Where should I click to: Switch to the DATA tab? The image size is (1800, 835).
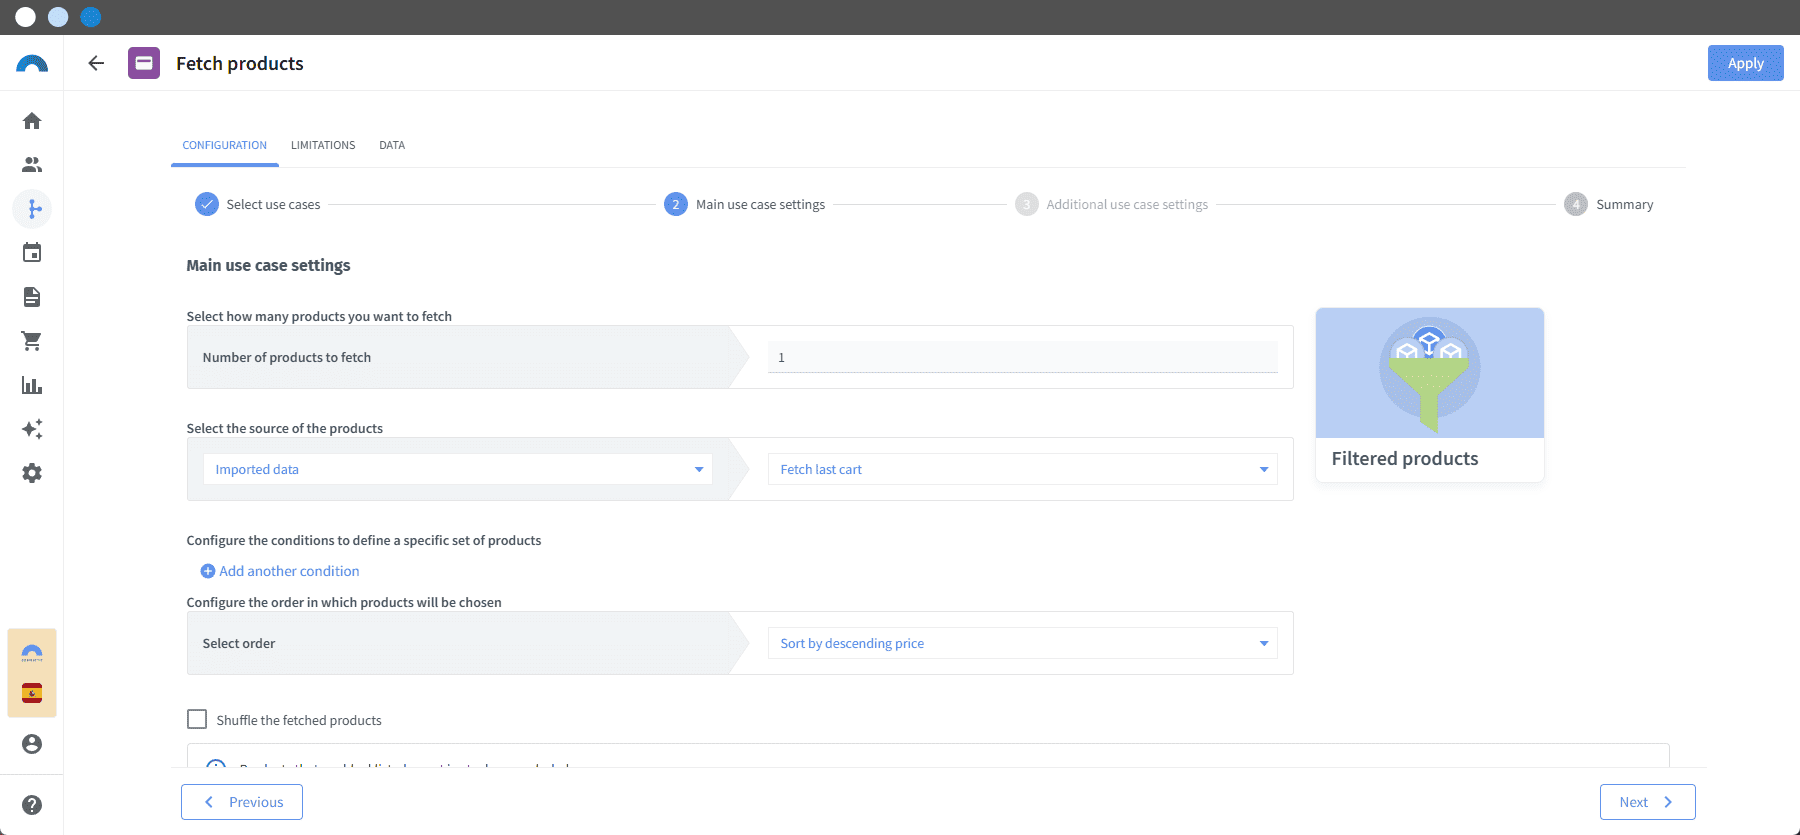392,145
